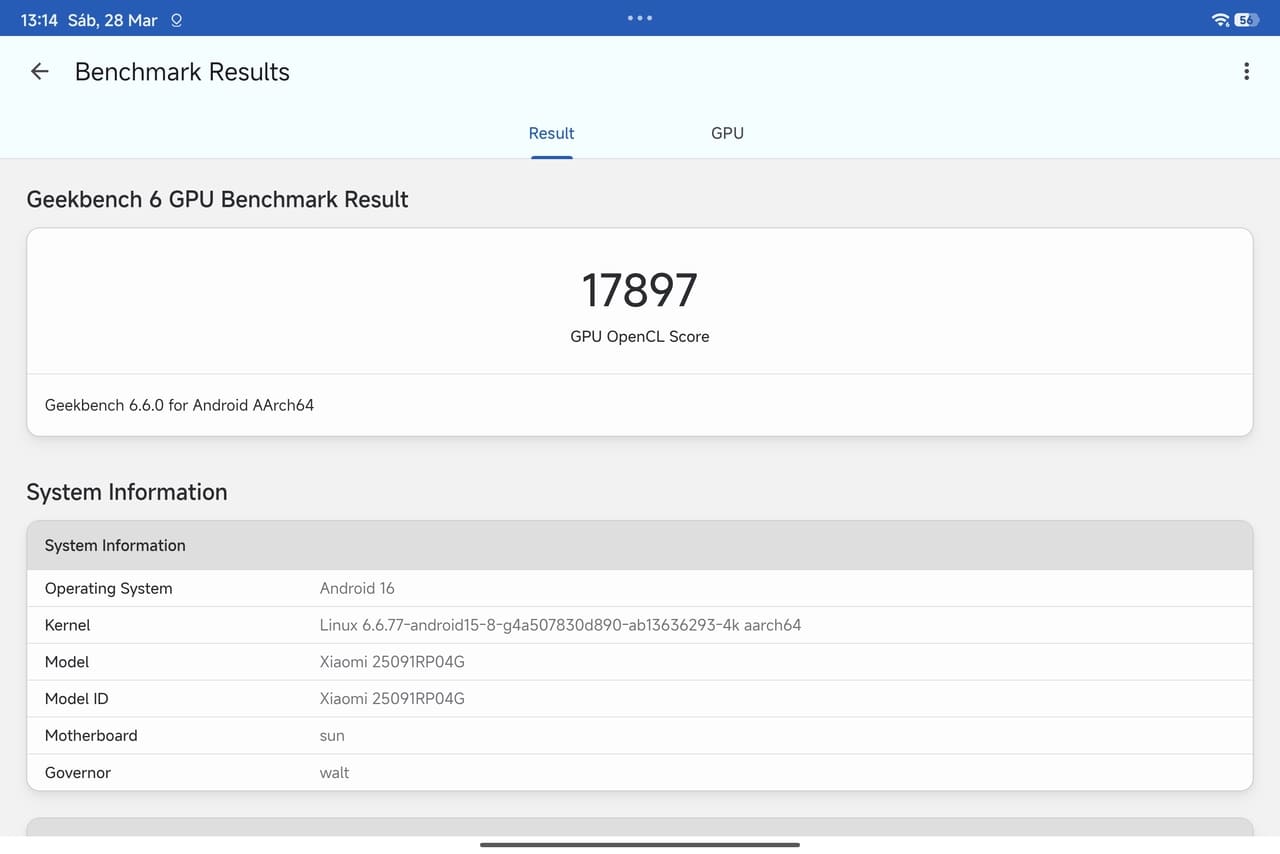Switch to the GPU tab
This screenshot has width=1280, height=854.
(x=727, y=133)
